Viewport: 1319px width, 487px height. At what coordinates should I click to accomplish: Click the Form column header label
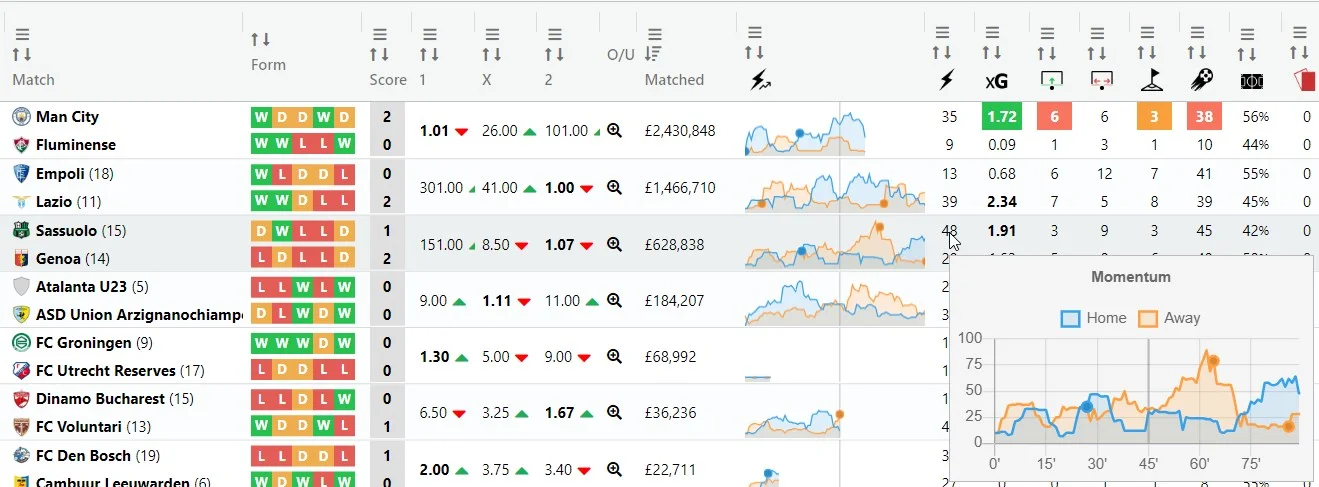coord(268,64)
